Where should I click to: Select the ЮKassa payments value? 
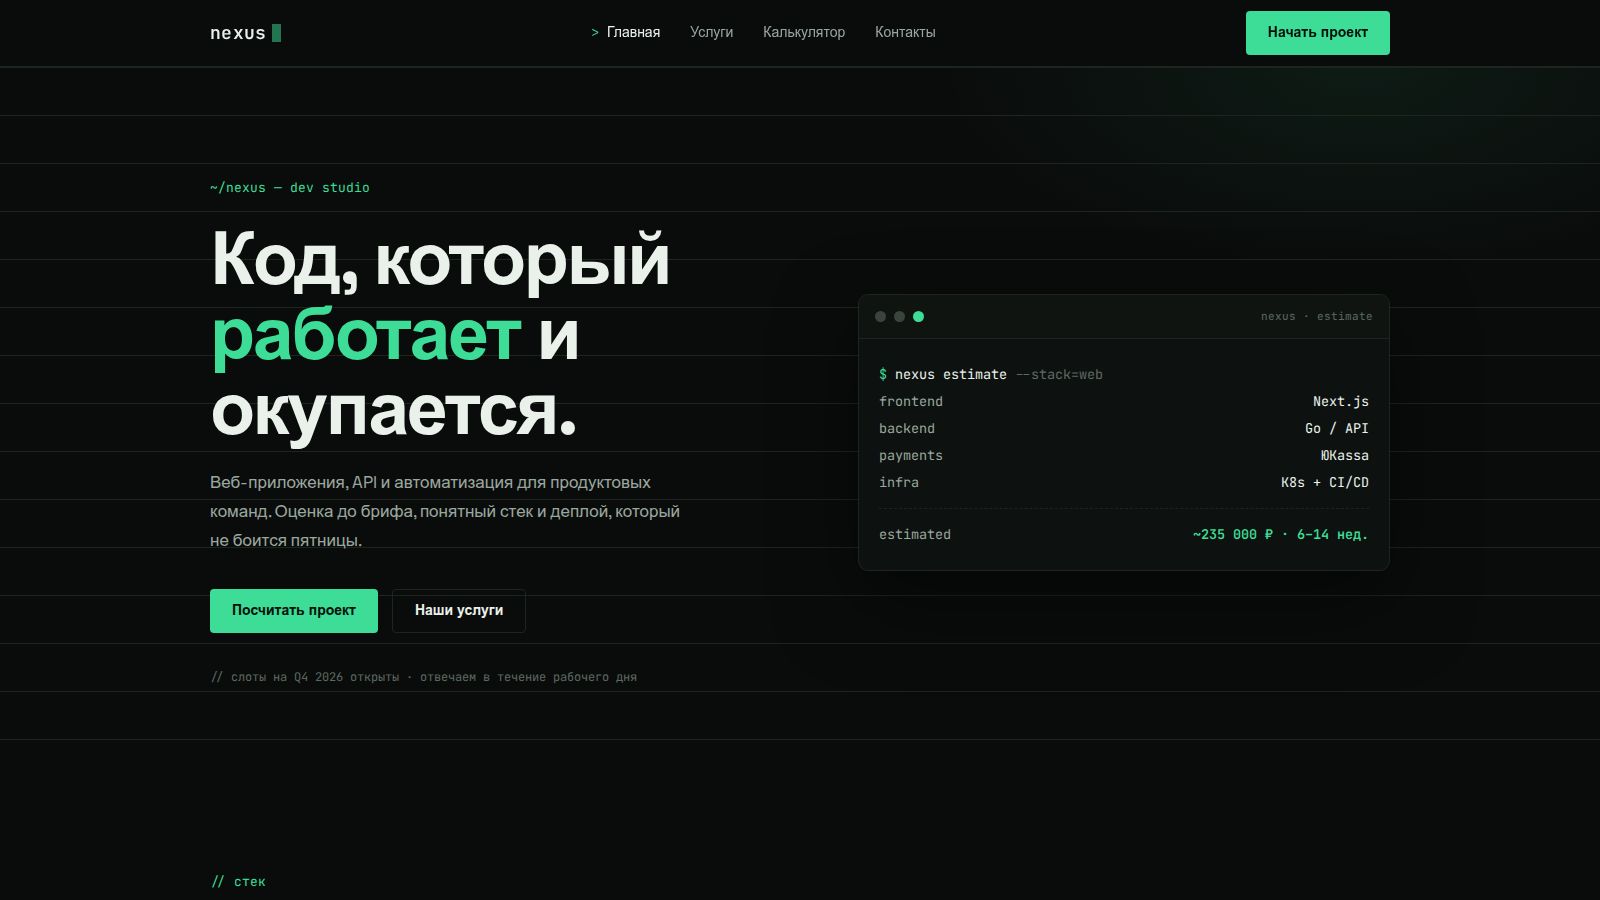[x=1345, y=456]
